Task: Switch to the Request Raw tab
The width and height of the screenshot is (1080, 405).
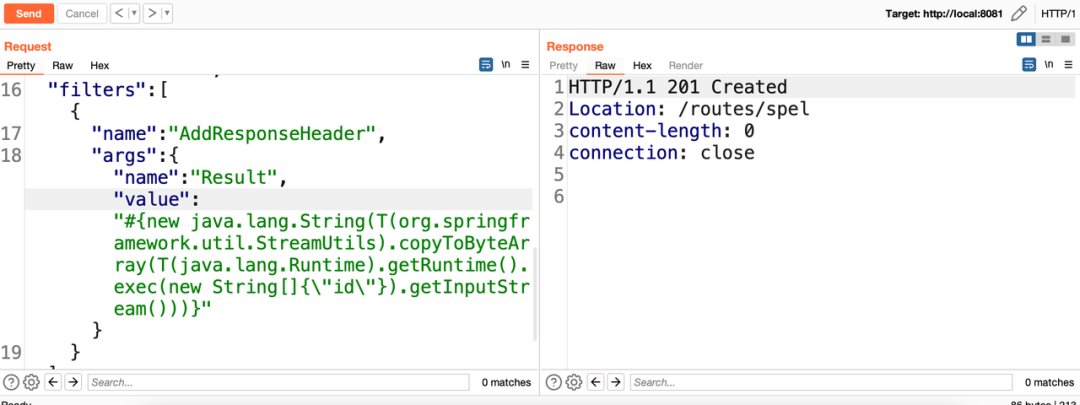Action: click(x=63, y=65)
